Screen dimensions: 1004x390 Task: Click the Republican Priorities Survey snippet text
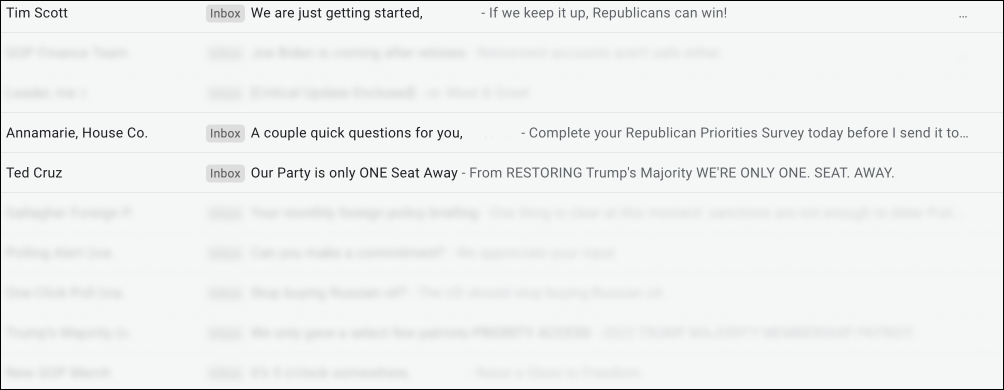[749, 133]
